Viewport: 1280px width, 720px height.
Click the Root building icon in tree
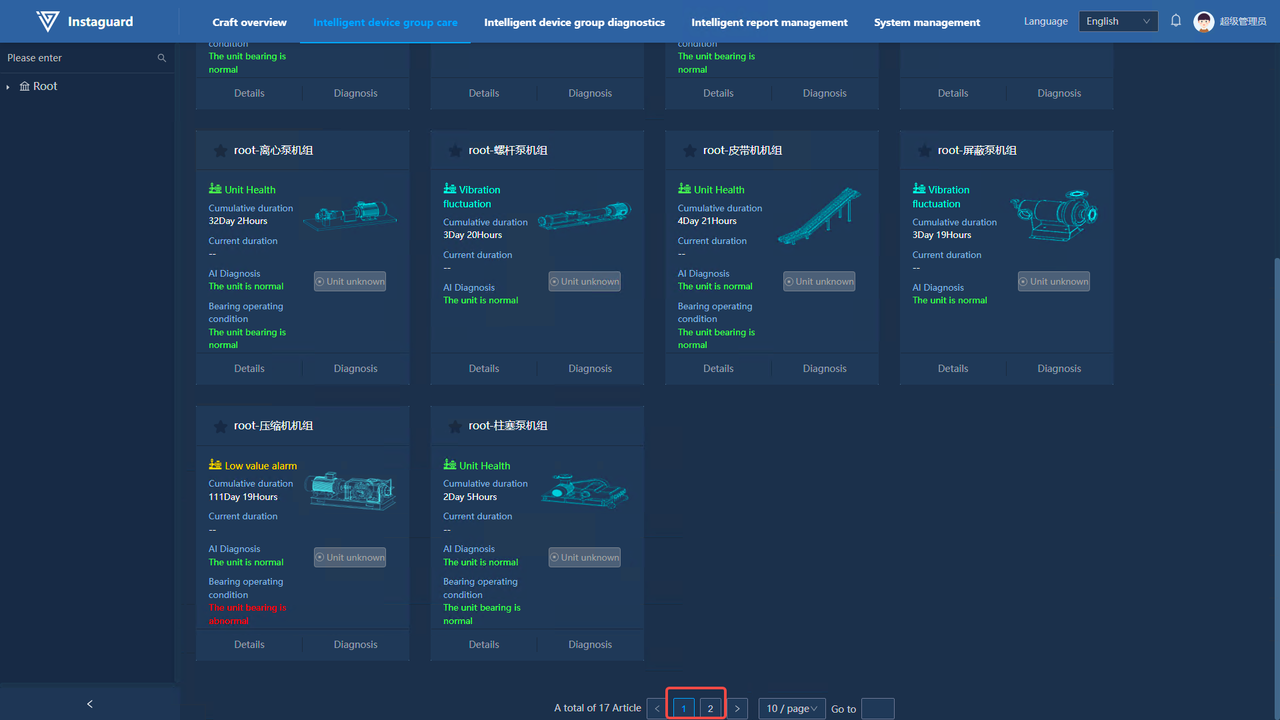(25, 87)
